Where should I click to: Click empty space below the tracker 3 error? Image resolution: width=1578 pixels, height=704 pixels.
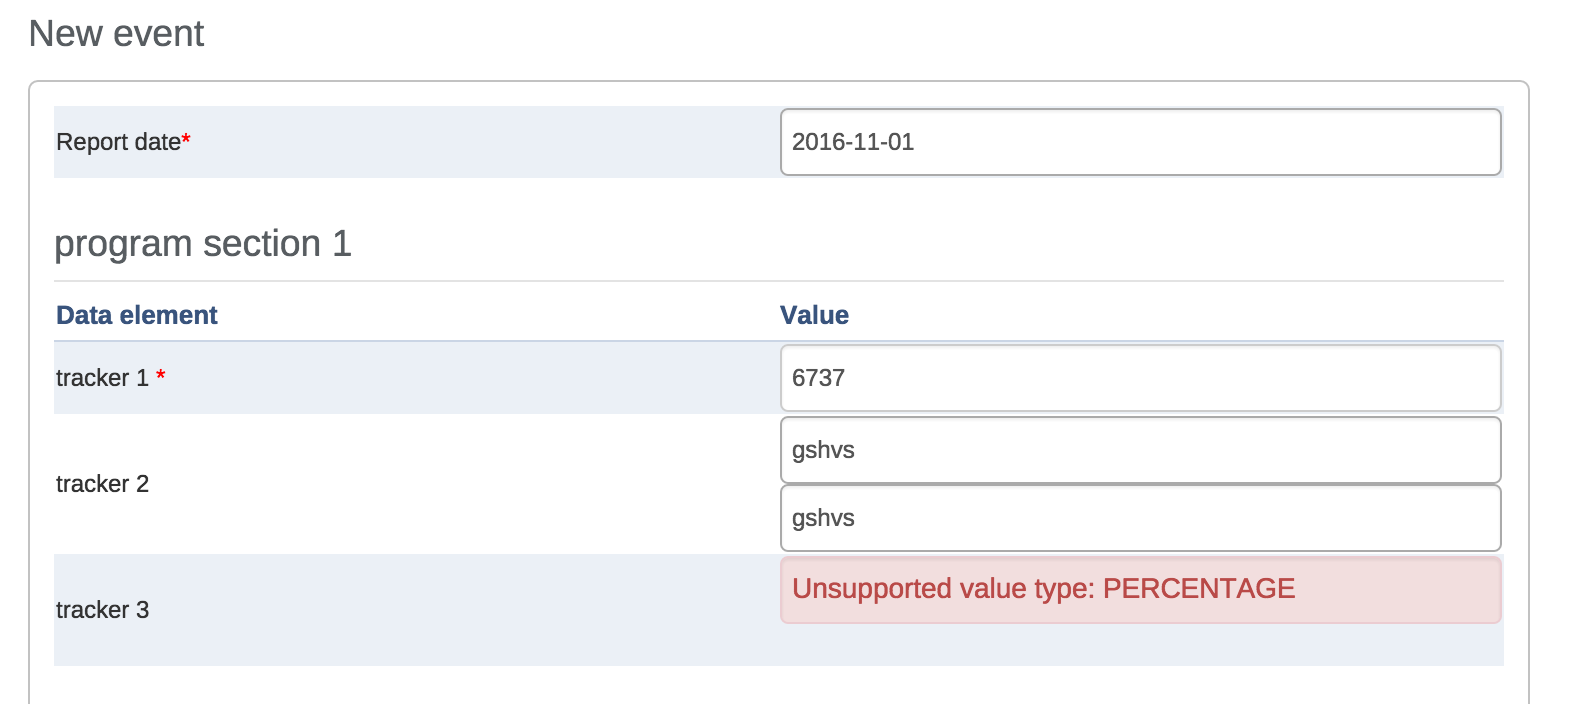1140,646
